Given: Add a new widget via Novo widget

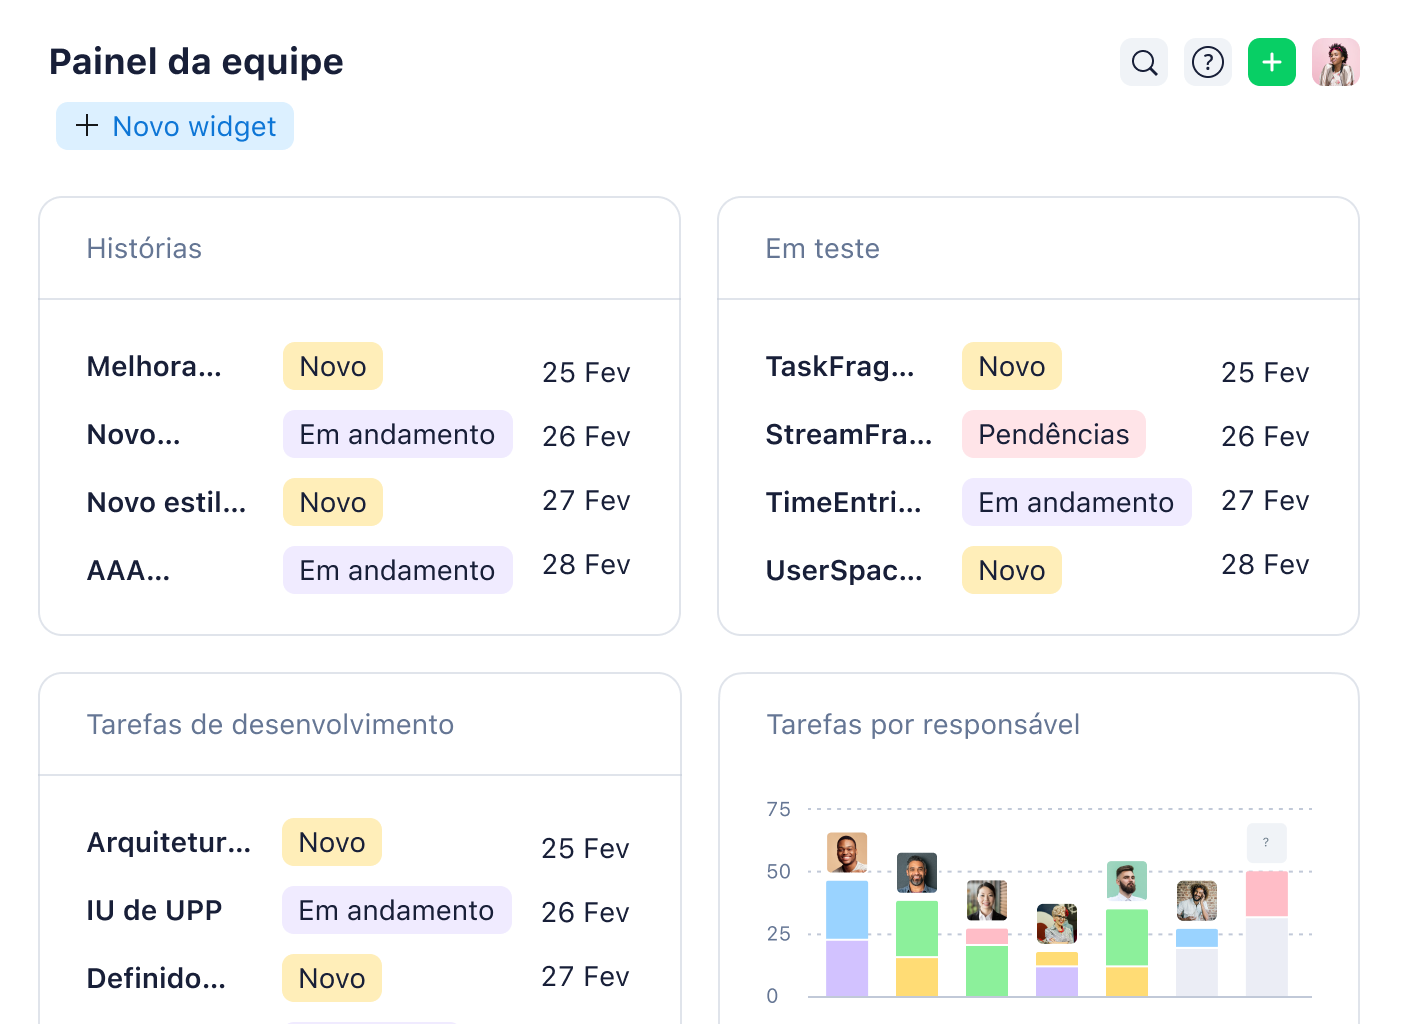Looking at the screenshot, I should tap(175, 126).
